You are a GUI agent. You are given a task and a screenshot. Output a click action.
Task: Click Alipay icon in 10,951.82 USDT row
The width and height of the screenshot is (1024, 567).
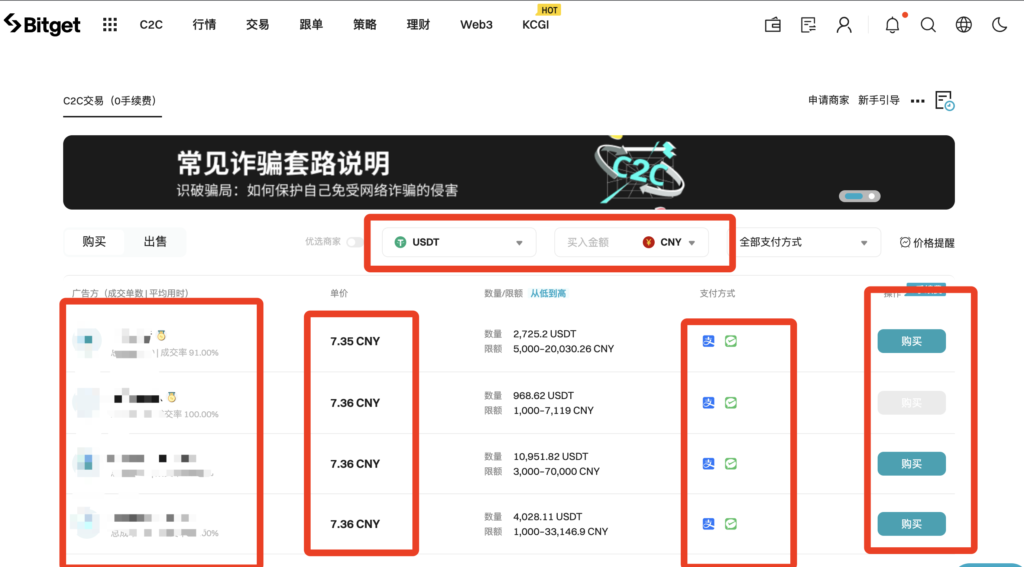pos(709,463)
